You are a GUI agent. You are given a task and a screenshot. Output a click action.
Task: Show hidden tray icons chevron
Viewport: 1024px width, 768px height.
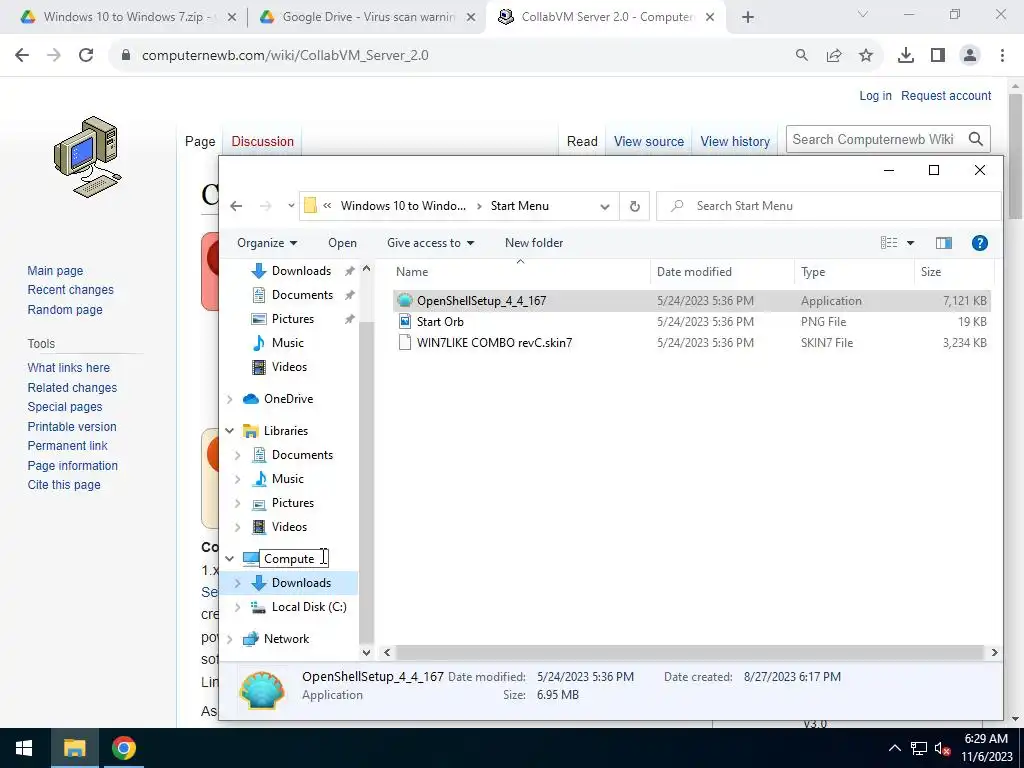(895, 748)
